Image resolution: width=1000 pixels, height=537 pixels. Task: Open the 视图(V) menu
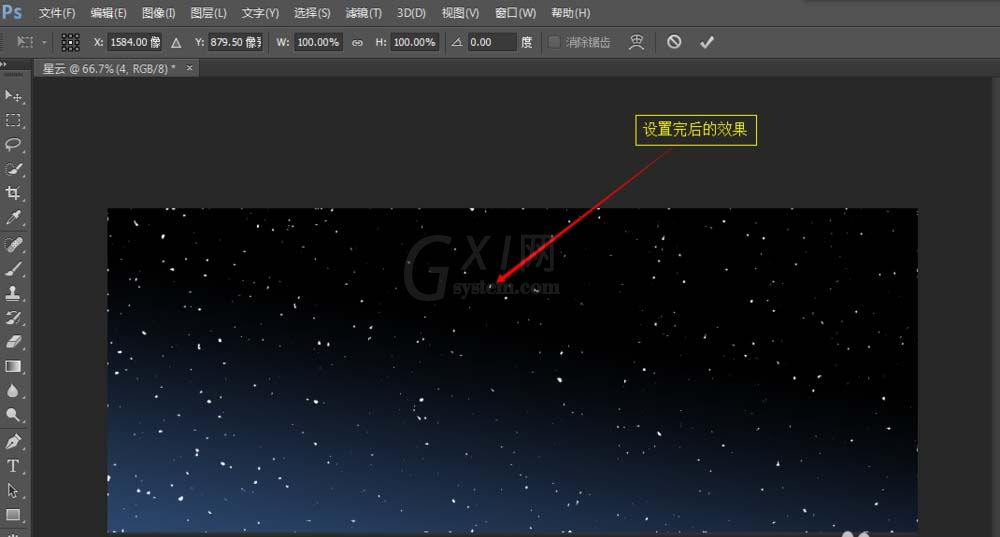point(460,13)
